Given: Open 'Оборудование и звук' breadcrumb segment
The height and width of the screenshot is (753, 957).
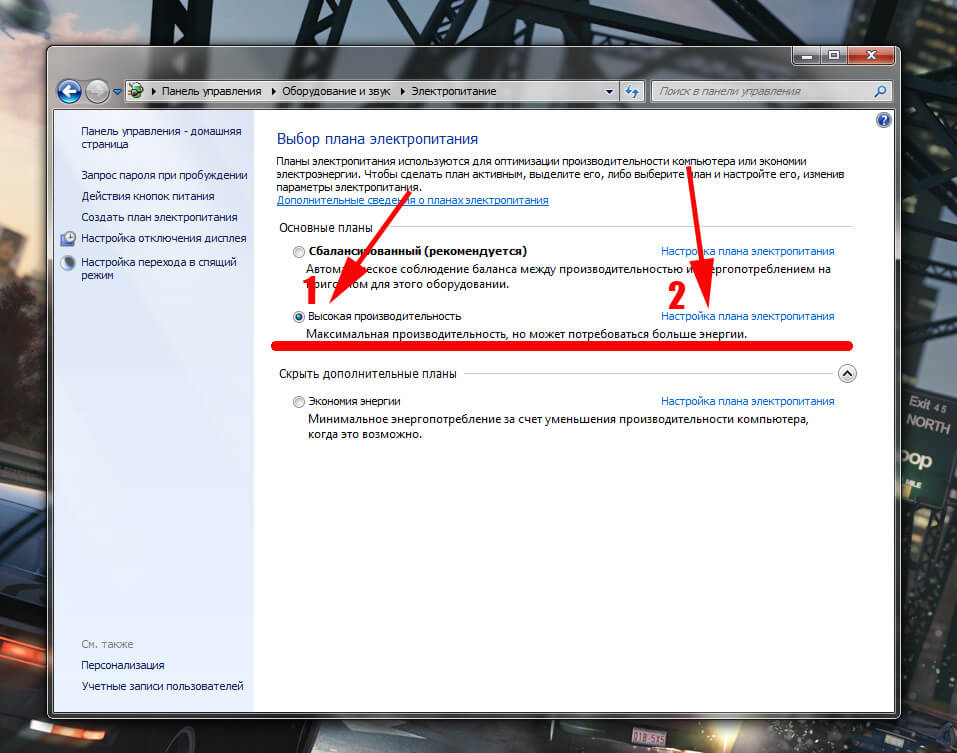Looking at the screenshot, I should 336,92.
